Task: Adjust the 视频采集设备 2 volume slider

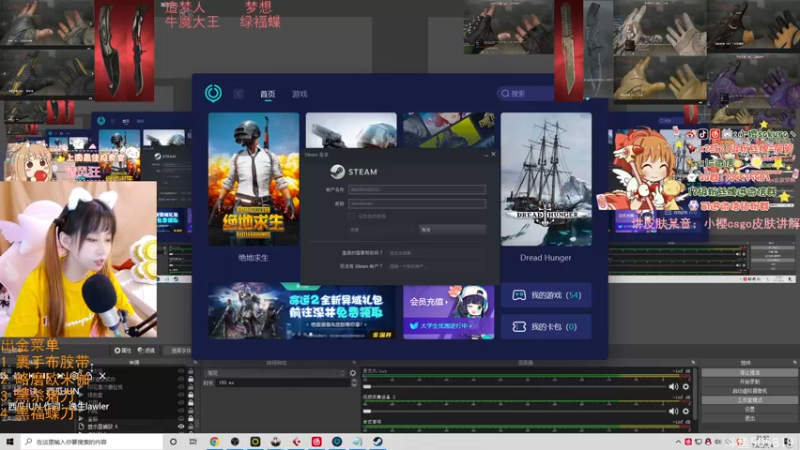Action: pos(515,411)
